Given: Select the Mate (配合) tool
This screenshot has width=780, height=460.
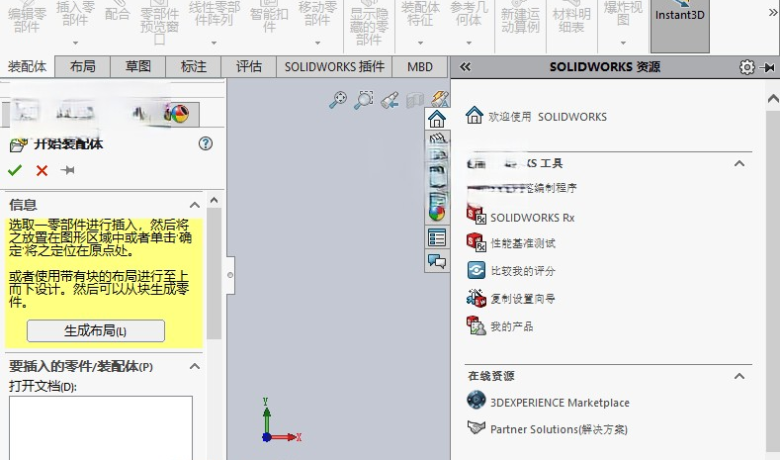Looking at the screenshot, I should click(x=117, y=13).
